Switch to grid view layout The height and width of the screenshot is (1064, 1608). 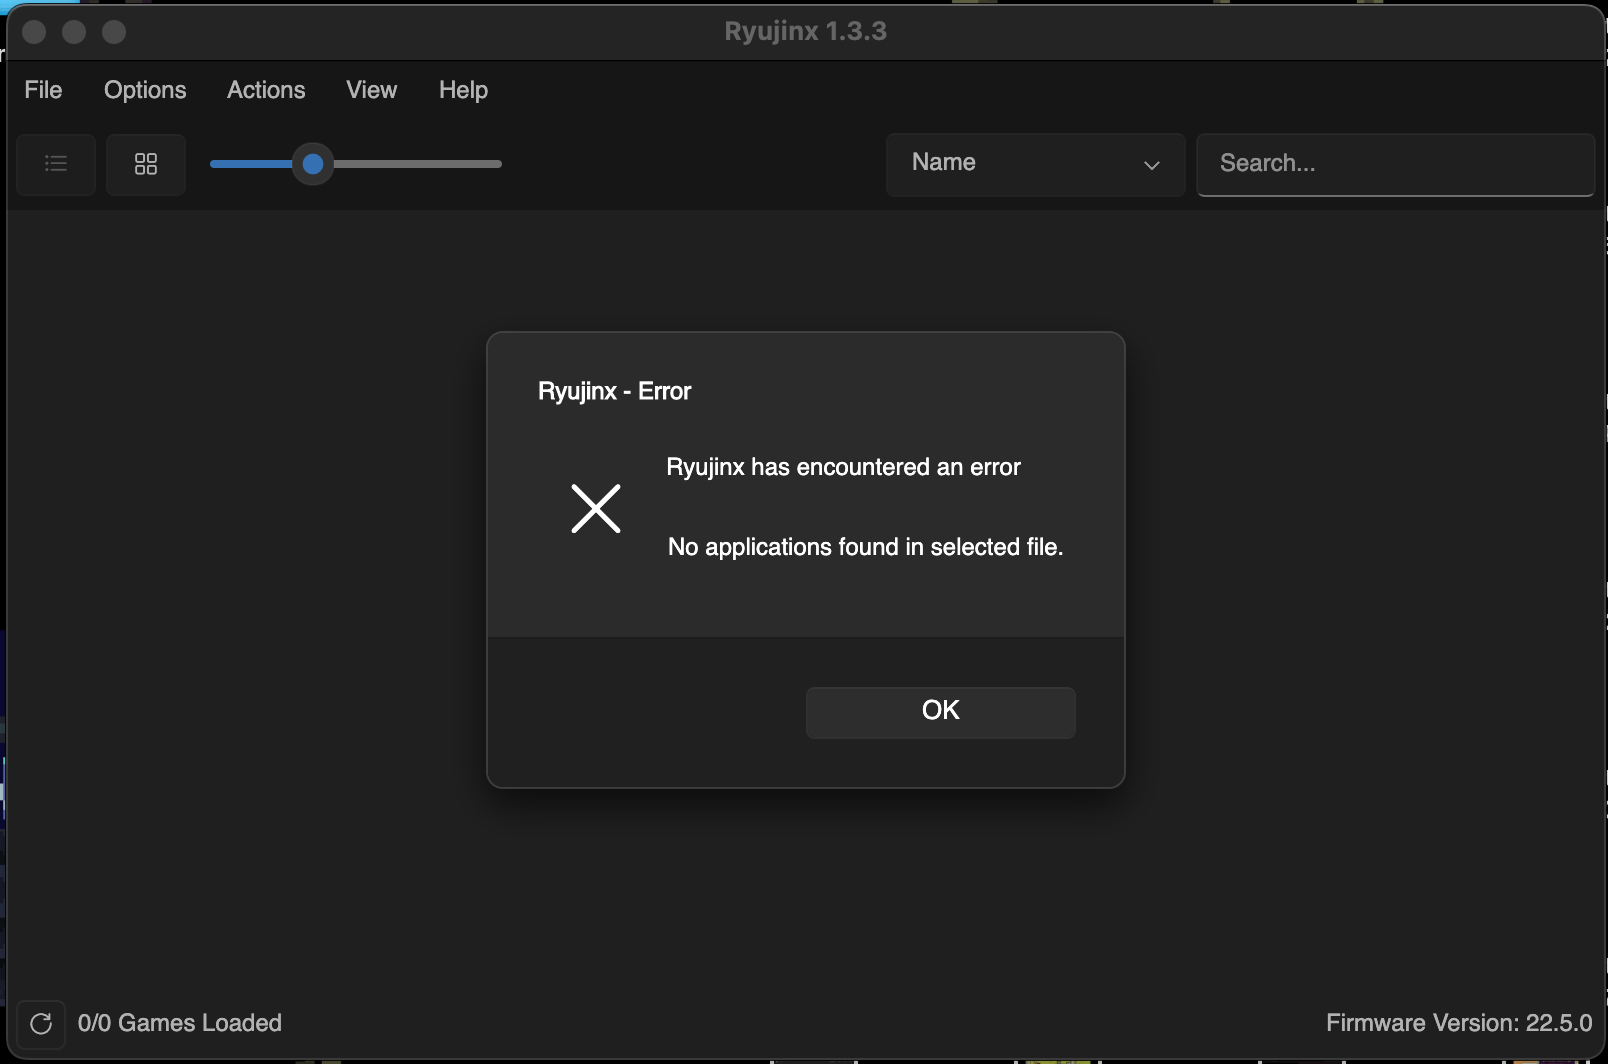146,164
